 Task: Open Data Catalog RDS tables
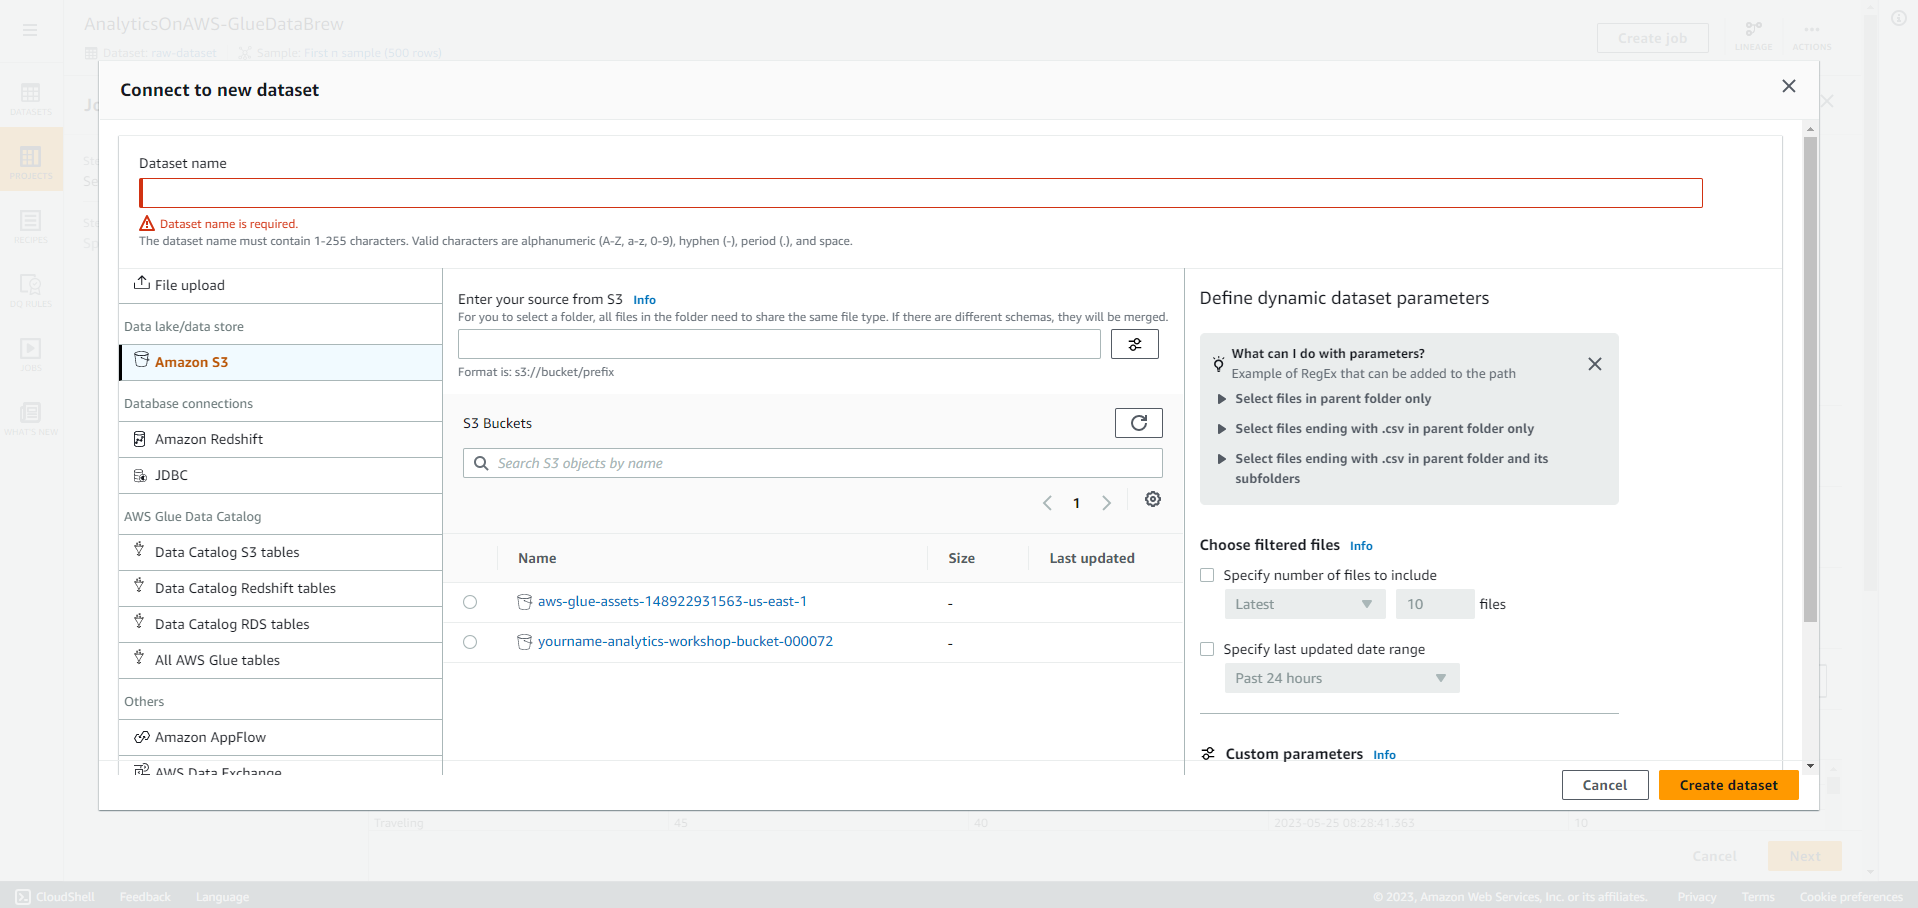point(280,624)
